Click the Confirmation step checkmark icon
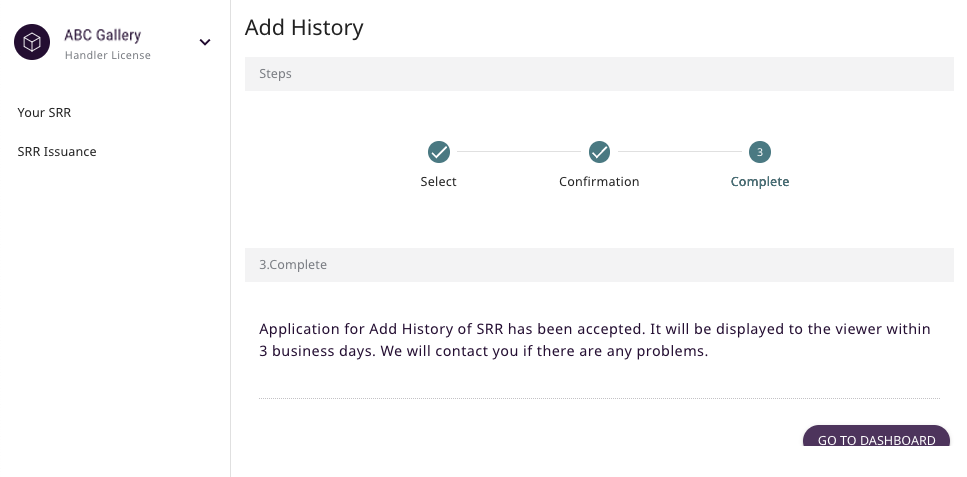 599,152
